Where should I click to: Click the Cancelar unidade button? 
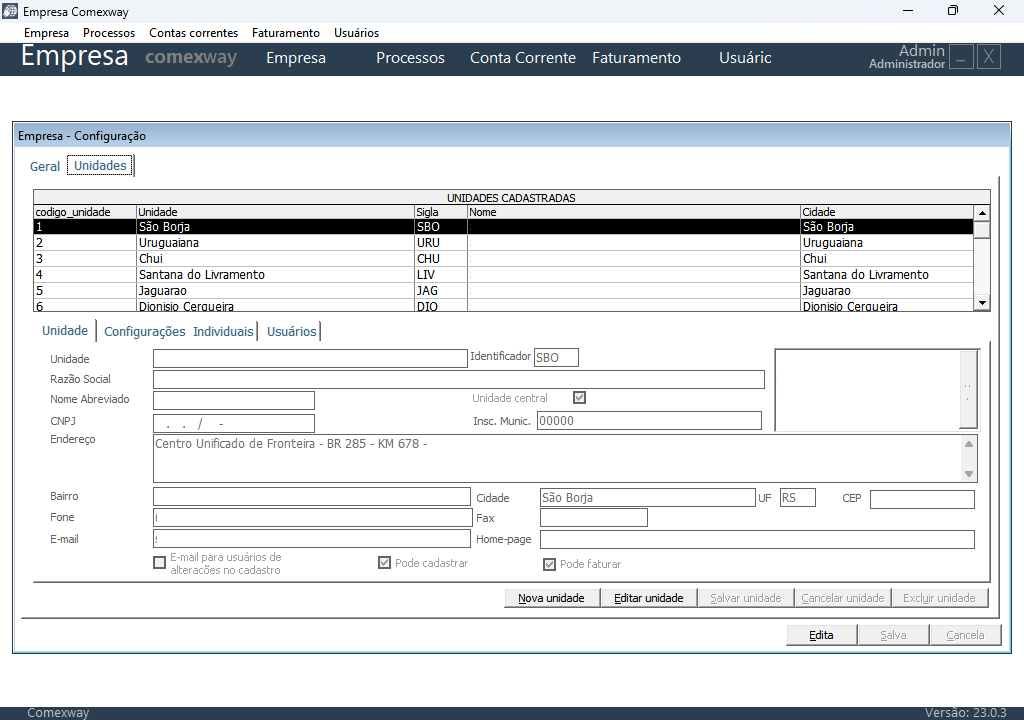(x=842, y=598)
